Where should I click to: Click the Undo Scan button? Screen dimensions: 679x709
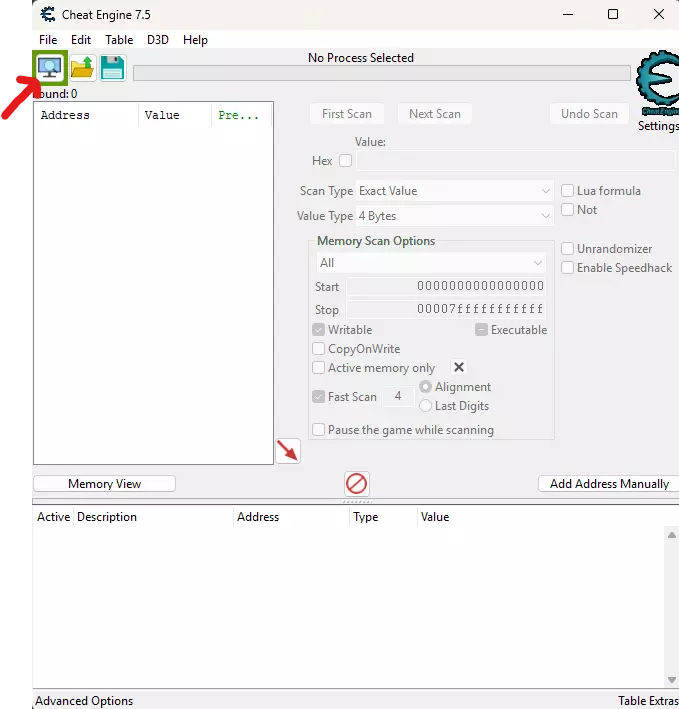pos(589,114)
